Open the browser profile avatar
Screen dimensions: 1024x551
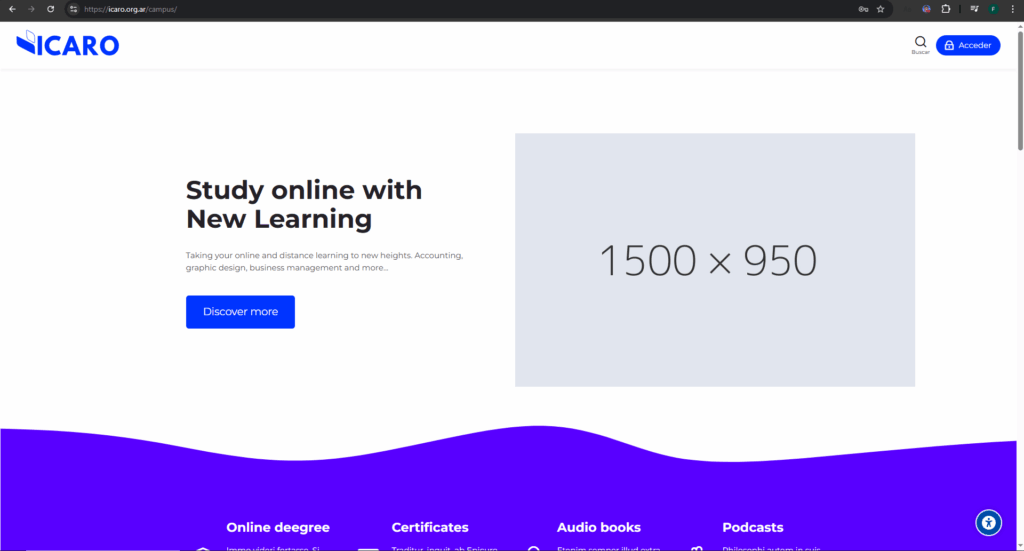tap(993, 9)
